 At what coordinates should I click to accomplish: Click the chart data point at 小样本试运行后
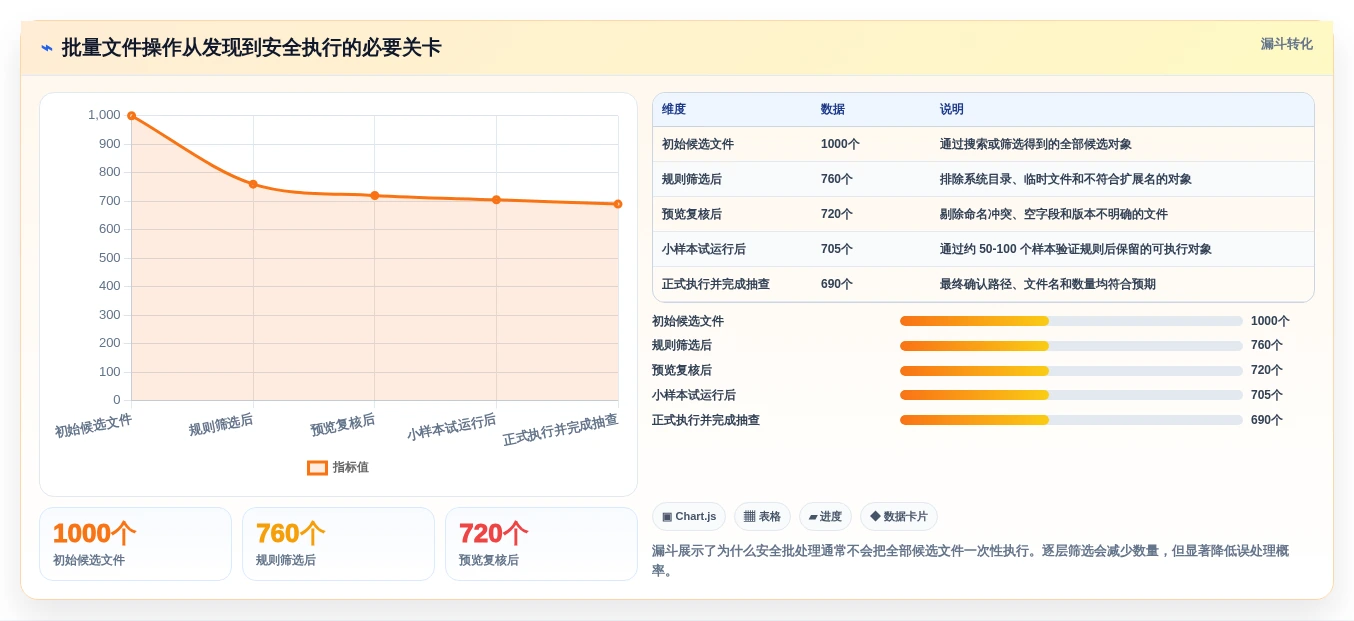496,200
